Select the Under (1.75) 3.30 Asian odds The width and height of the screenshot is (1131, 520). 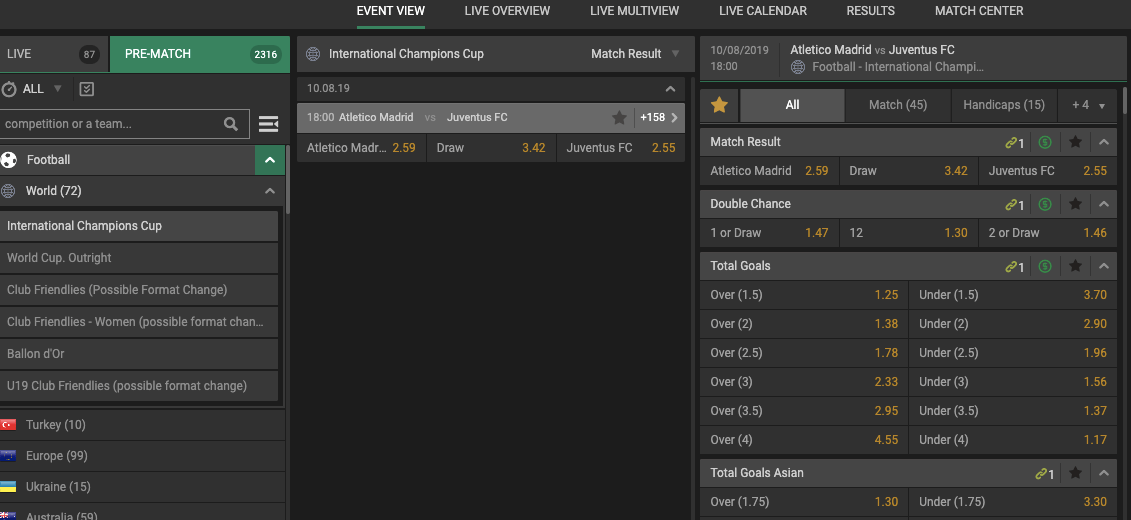1013,502
